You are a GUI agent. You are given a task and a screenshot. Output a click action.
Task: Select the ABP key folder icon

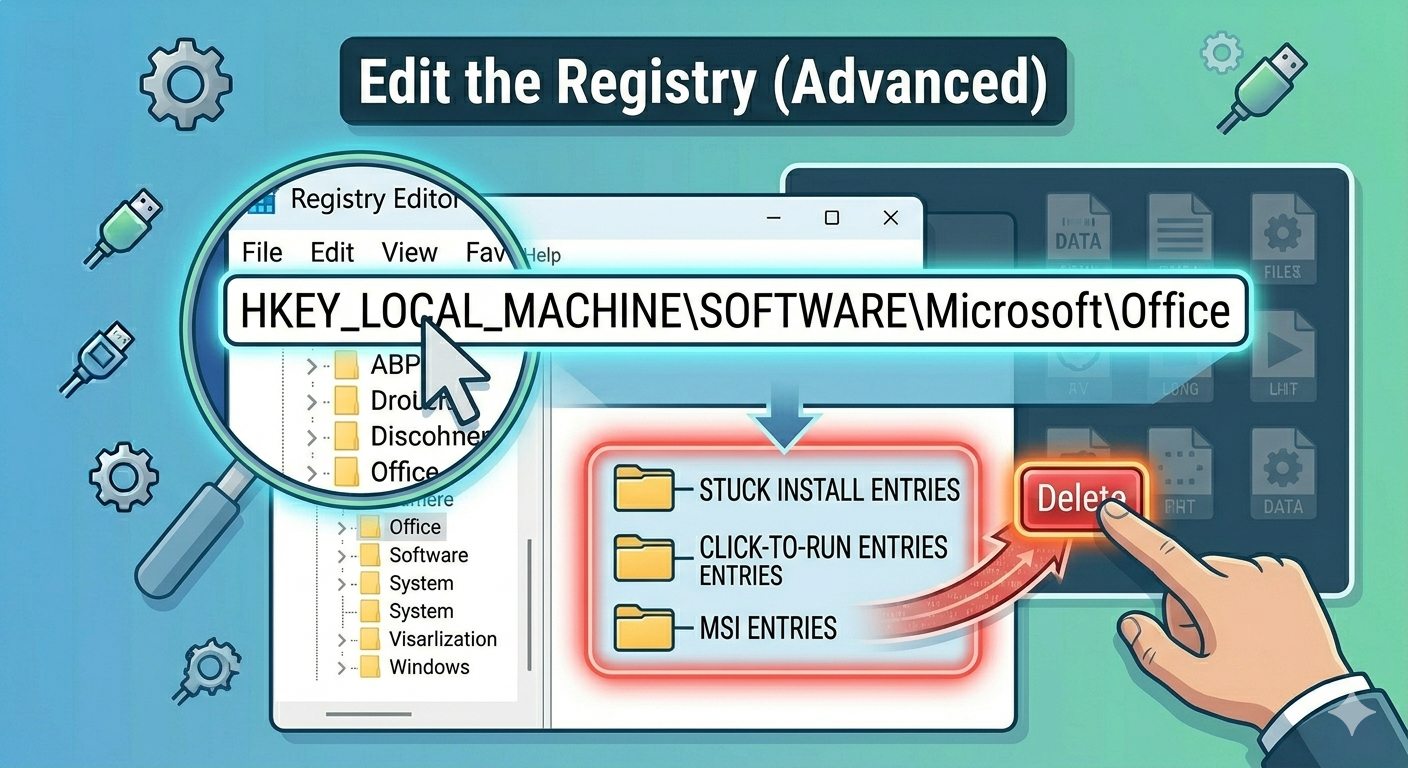(x=346, y=366)
